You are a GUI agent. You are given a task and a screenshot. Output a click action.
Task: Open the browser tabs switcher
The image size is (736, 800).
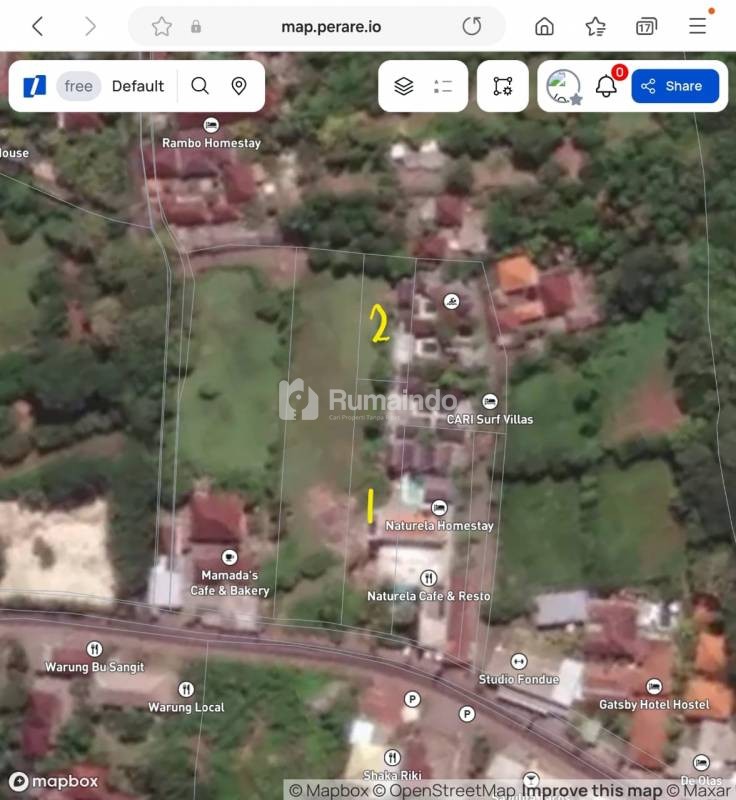click(646, 27)
